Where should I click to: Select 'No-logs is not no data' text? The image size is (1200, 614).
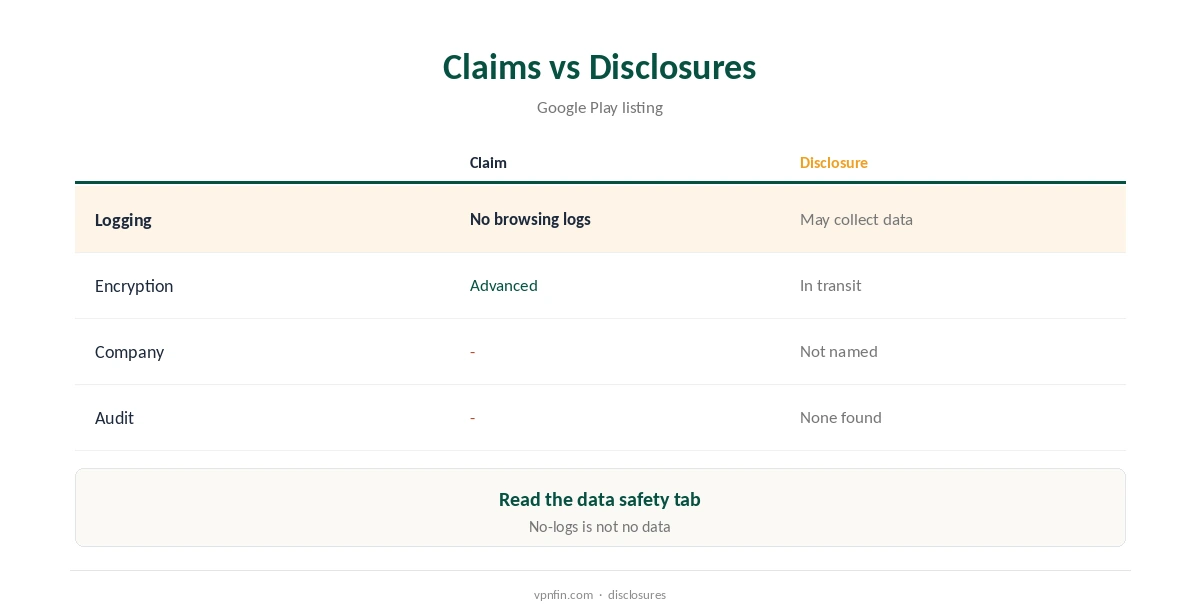[x=599, y=526]
